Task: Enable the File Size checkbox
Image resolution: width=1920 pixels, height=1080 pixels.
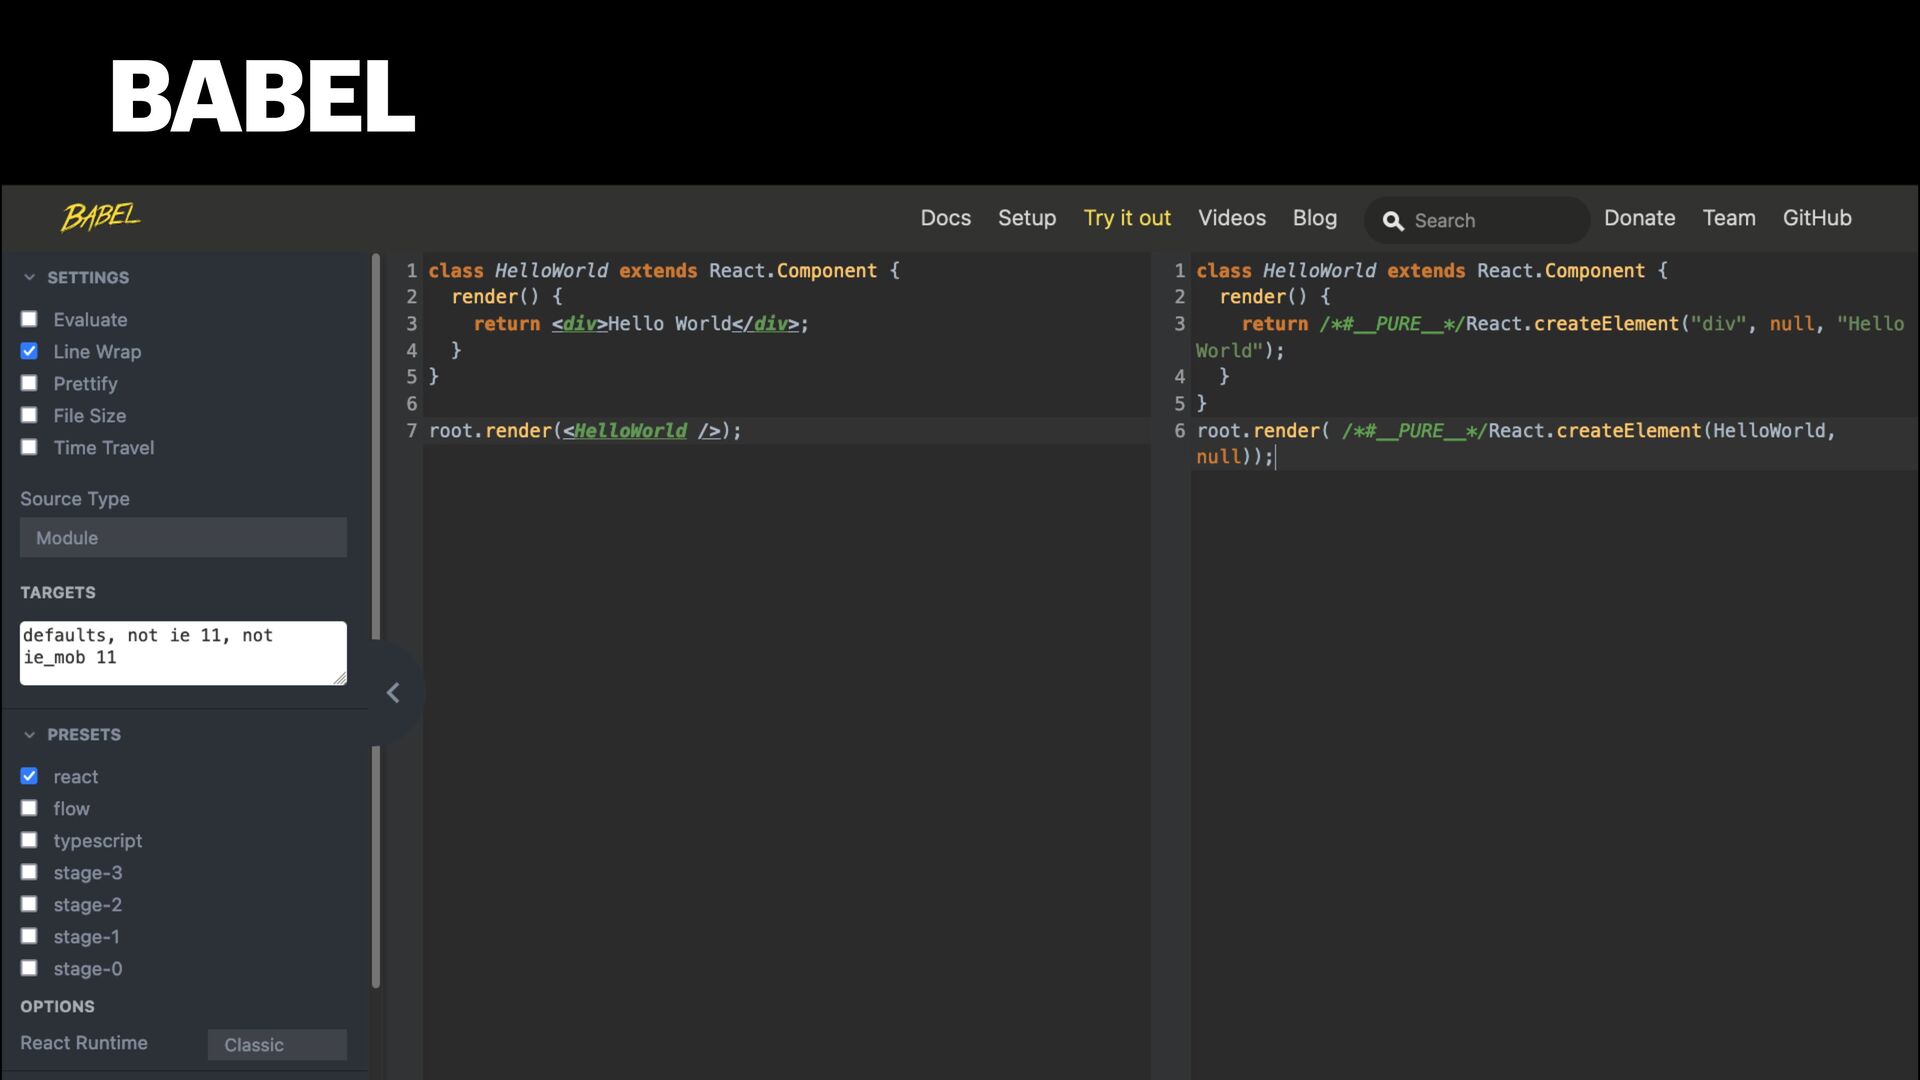Action: click(29, 415)
